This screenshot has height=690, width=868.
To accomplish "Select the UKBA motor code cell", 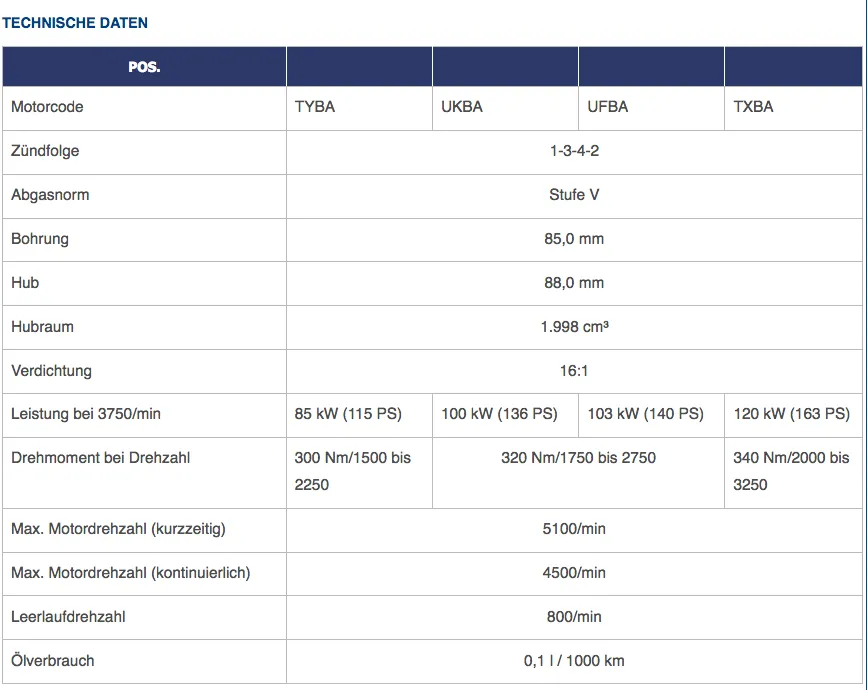I will (462, 107).
